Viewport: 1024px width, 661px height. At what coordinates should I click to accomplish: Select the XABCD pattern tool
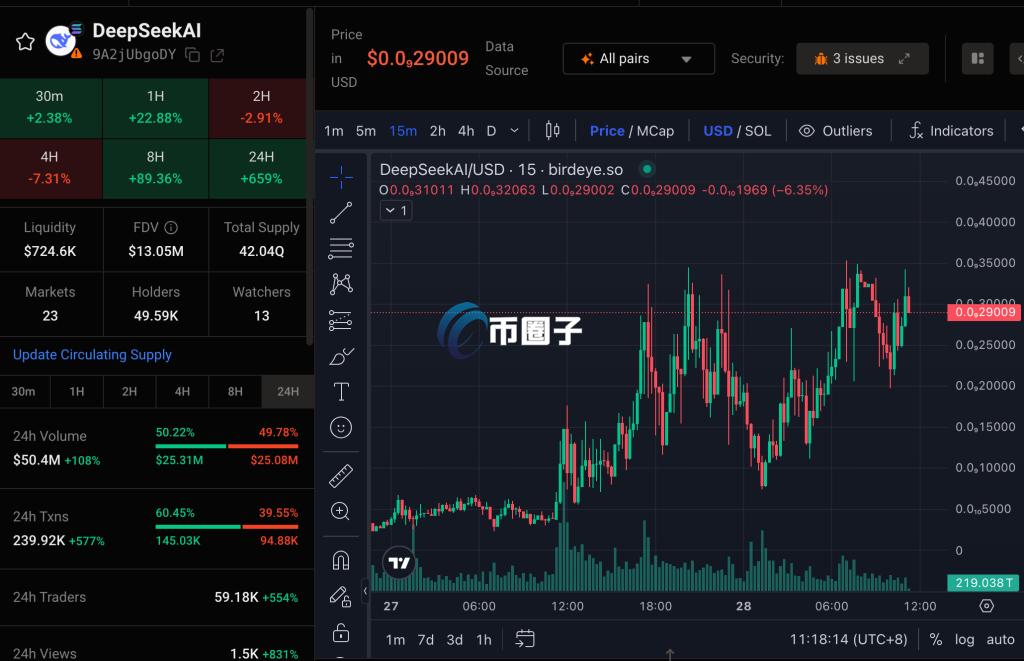pyautogui.click(x=341, y=284)
